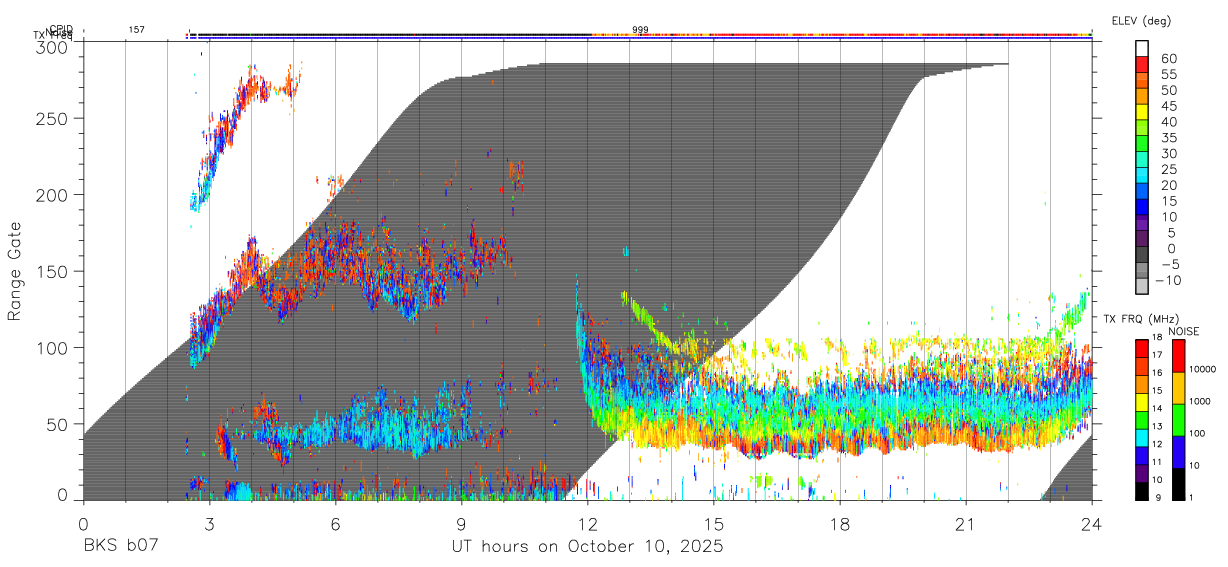This screenshot has height=567, width=1228.
Task: Select the yellow 14–15 MHz TX FRQ swatch
Action: coord(1142,402)
